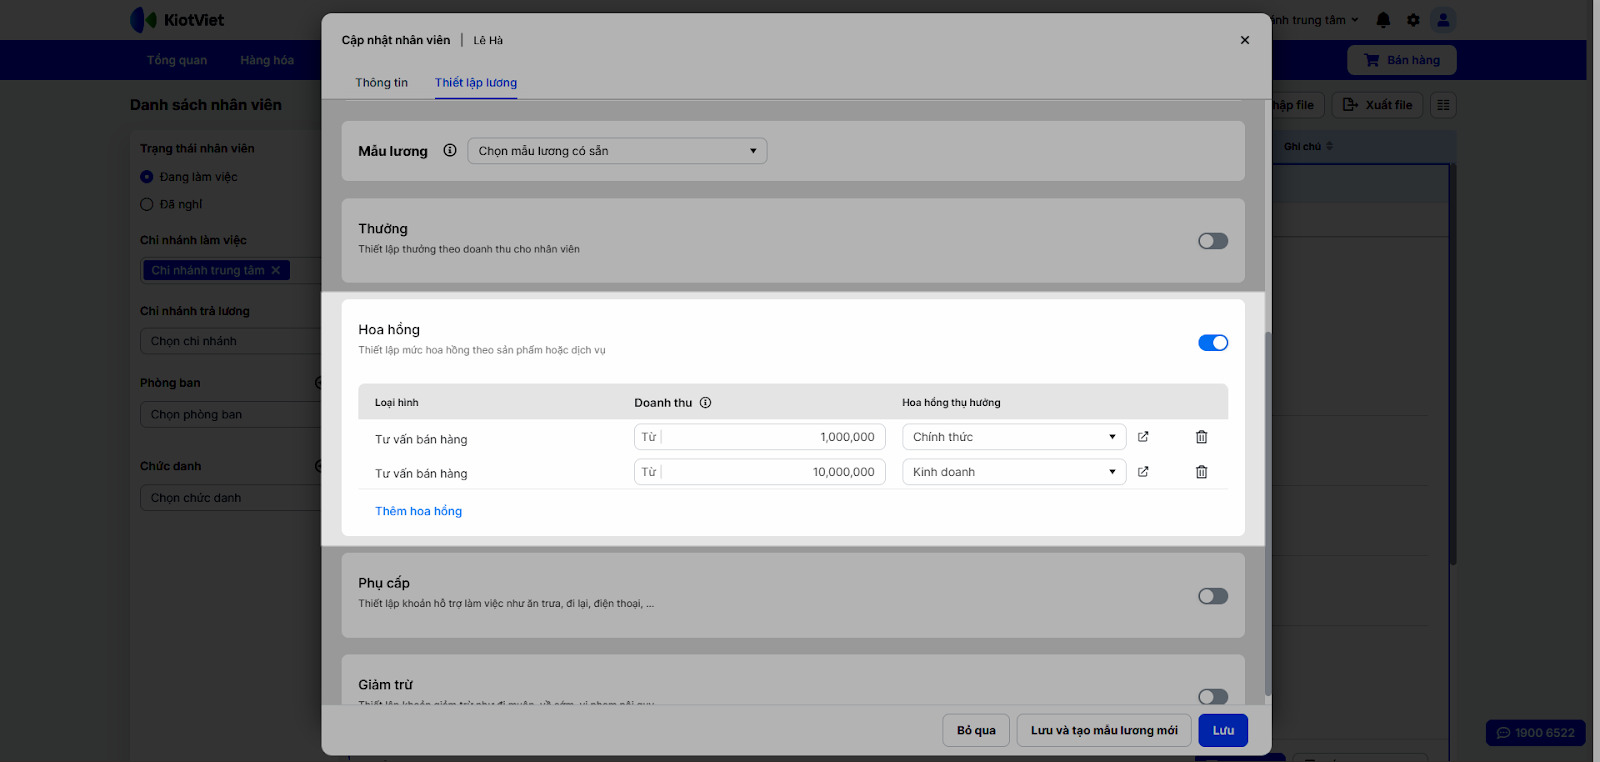Enable the Thưởng bonus toggle
The width and height of the screenshot is (1600, 762).
click(1213, 241)
